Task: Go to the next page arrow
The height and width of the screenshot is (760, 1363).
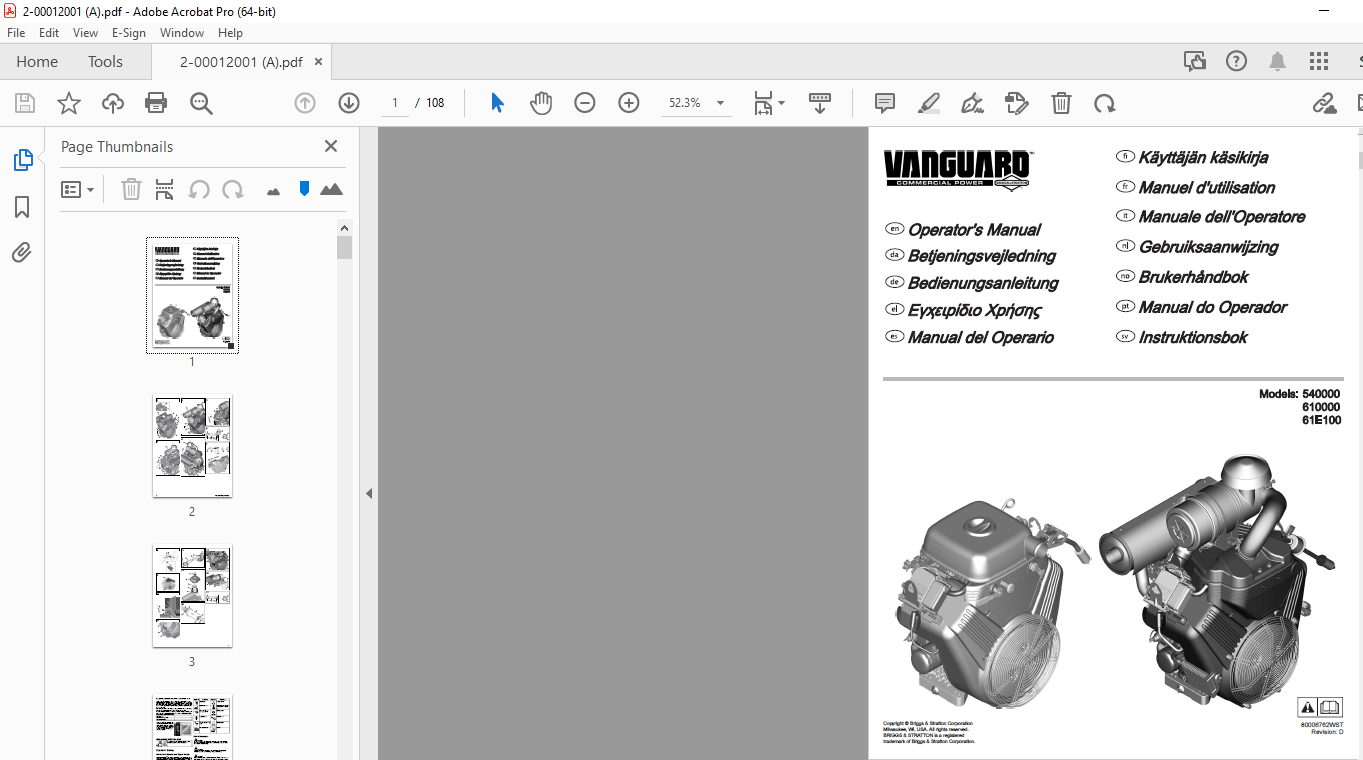Action: (349, 103)
